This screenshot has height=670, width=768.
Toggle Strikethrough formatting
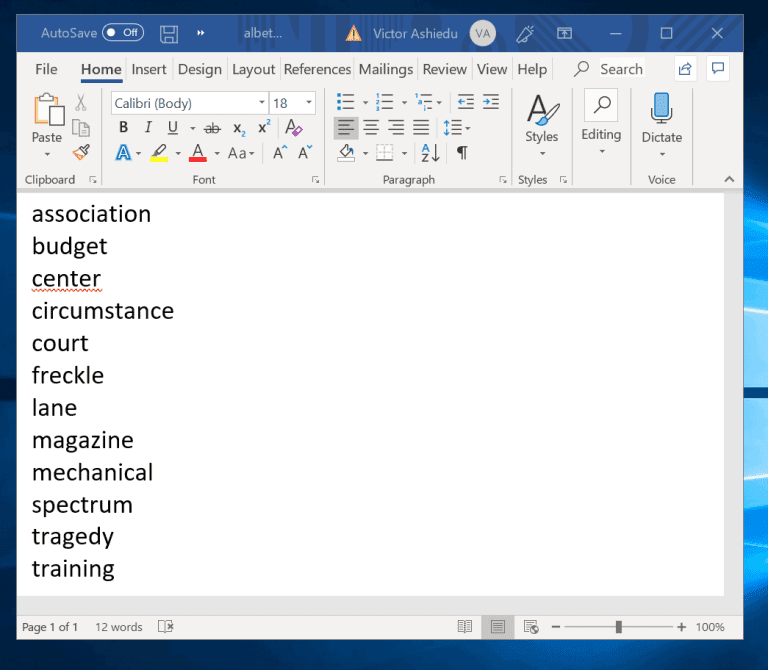coord(212,129)
